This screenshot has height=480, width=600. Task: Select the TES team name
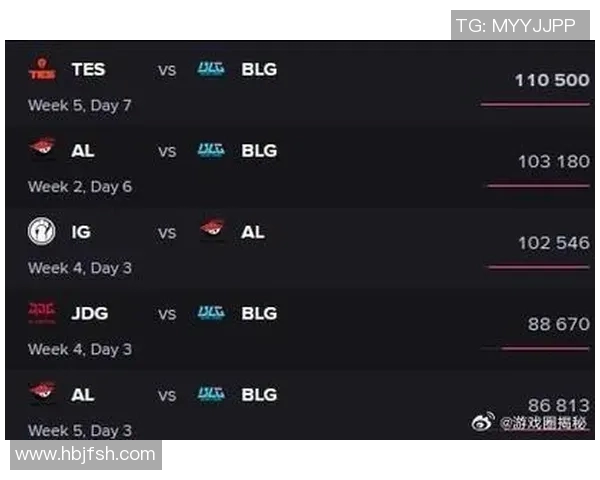(88, 69)
